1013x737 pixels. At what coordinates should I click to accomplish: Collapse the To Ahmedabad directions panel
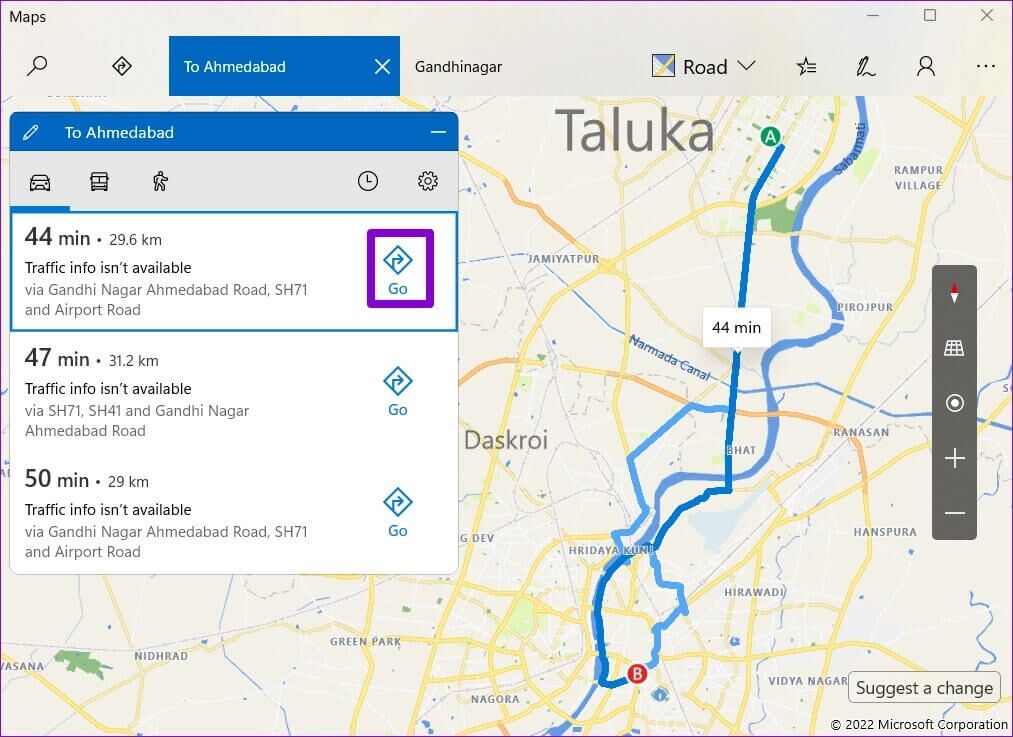click(x=438, y=132)
